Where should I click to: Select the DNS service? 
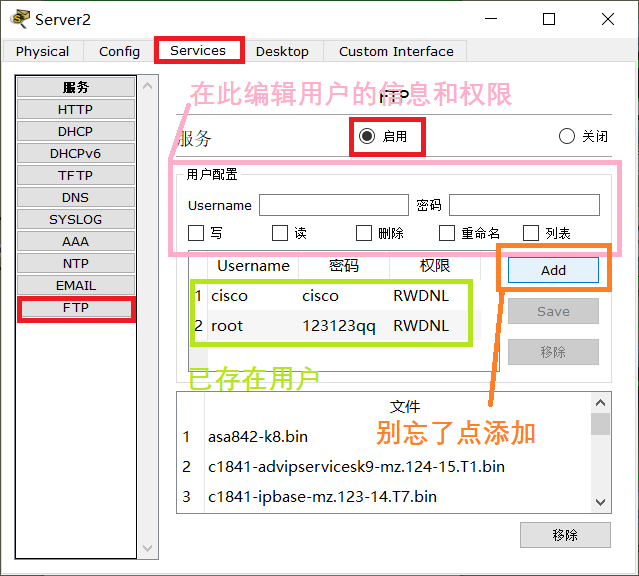tap(76, 197)
